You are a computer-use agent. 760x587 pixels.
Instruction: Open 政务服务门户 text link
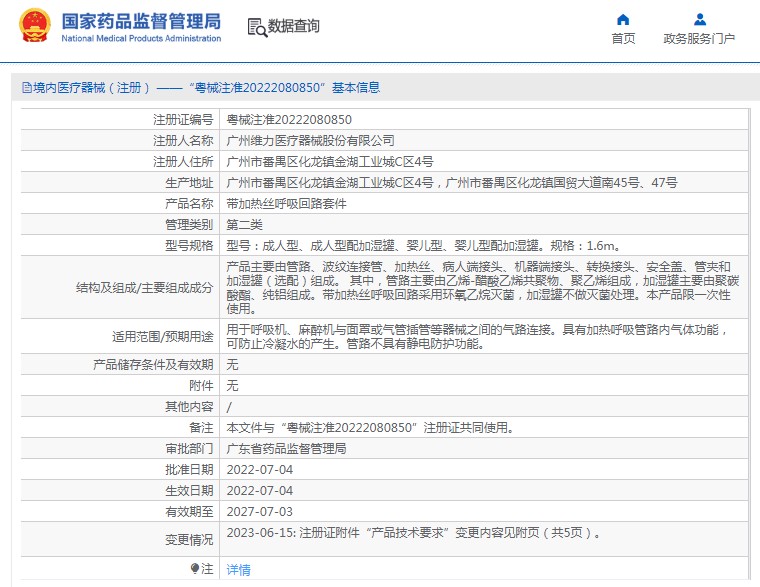pyautogui.click(x=699, y=38)
